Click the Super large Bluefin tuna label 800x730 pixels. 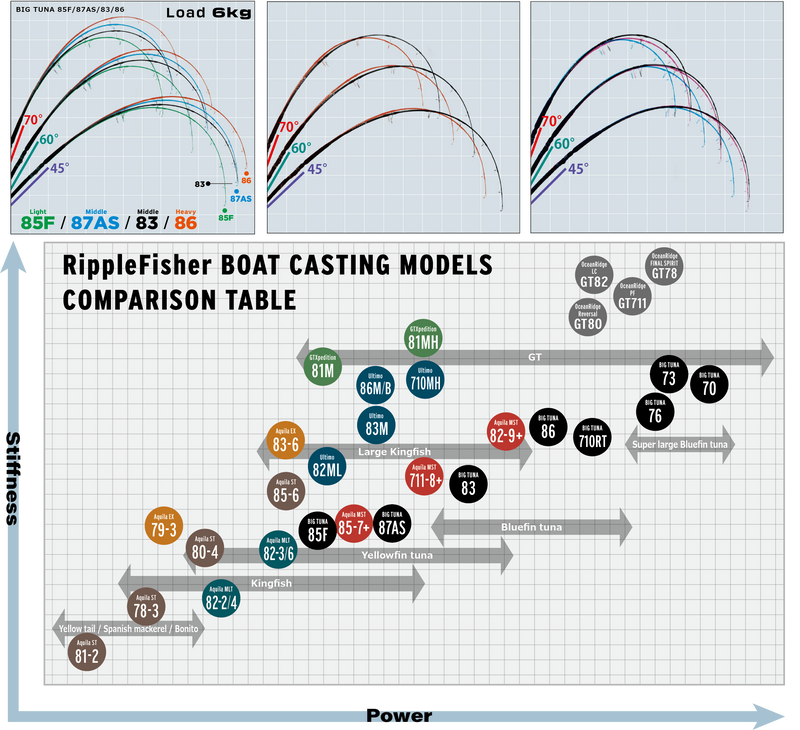tap(680, 444)
